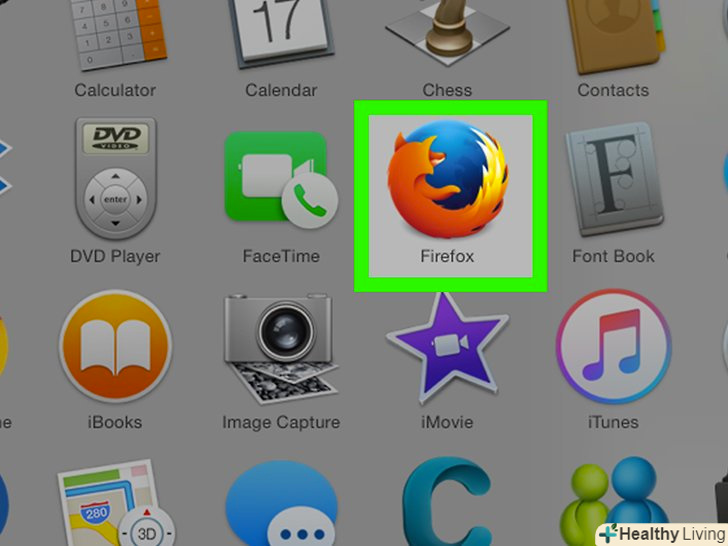The height and width of the screenshot is (546, 728).
Task: Launch the Firefox browser icon
Action: coord(448,179)
